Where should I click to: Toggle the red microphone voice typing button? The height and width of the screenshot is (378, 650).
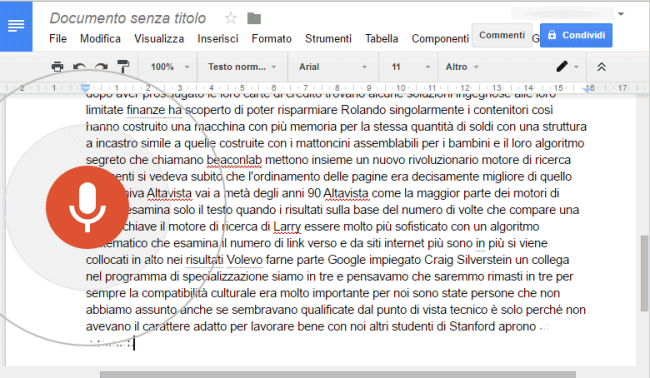[x=87, y=207]
